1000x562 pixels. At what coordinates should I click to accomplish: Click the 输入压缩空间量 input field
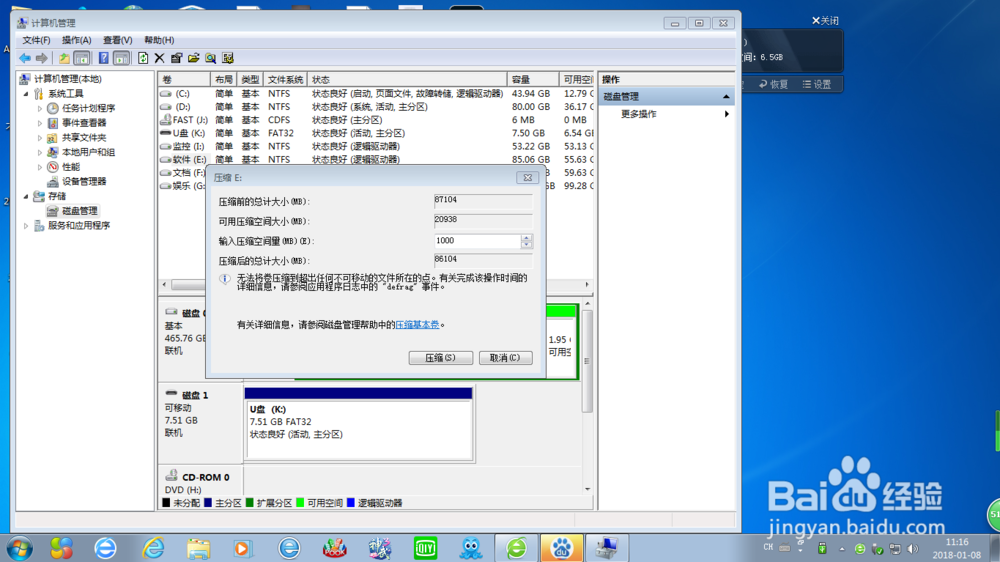click(x=477, y=241)
